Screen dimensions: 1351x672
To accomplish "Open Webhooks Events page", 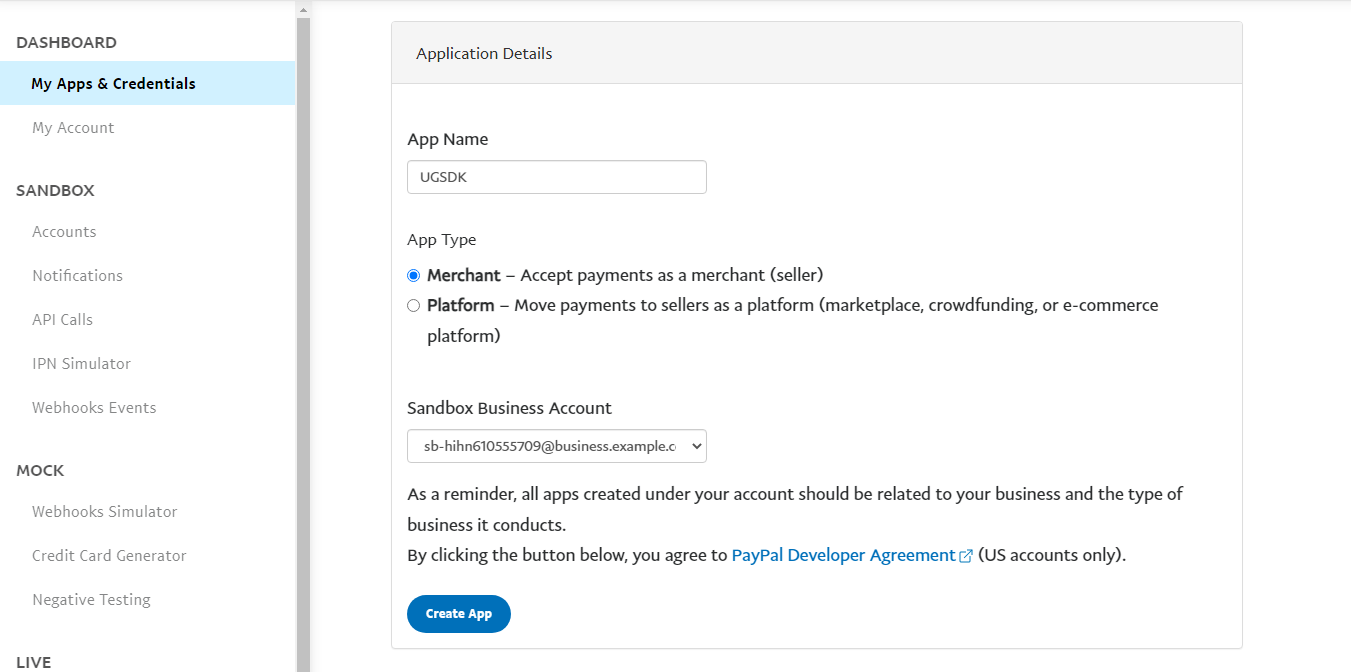I will coord(94,408).
